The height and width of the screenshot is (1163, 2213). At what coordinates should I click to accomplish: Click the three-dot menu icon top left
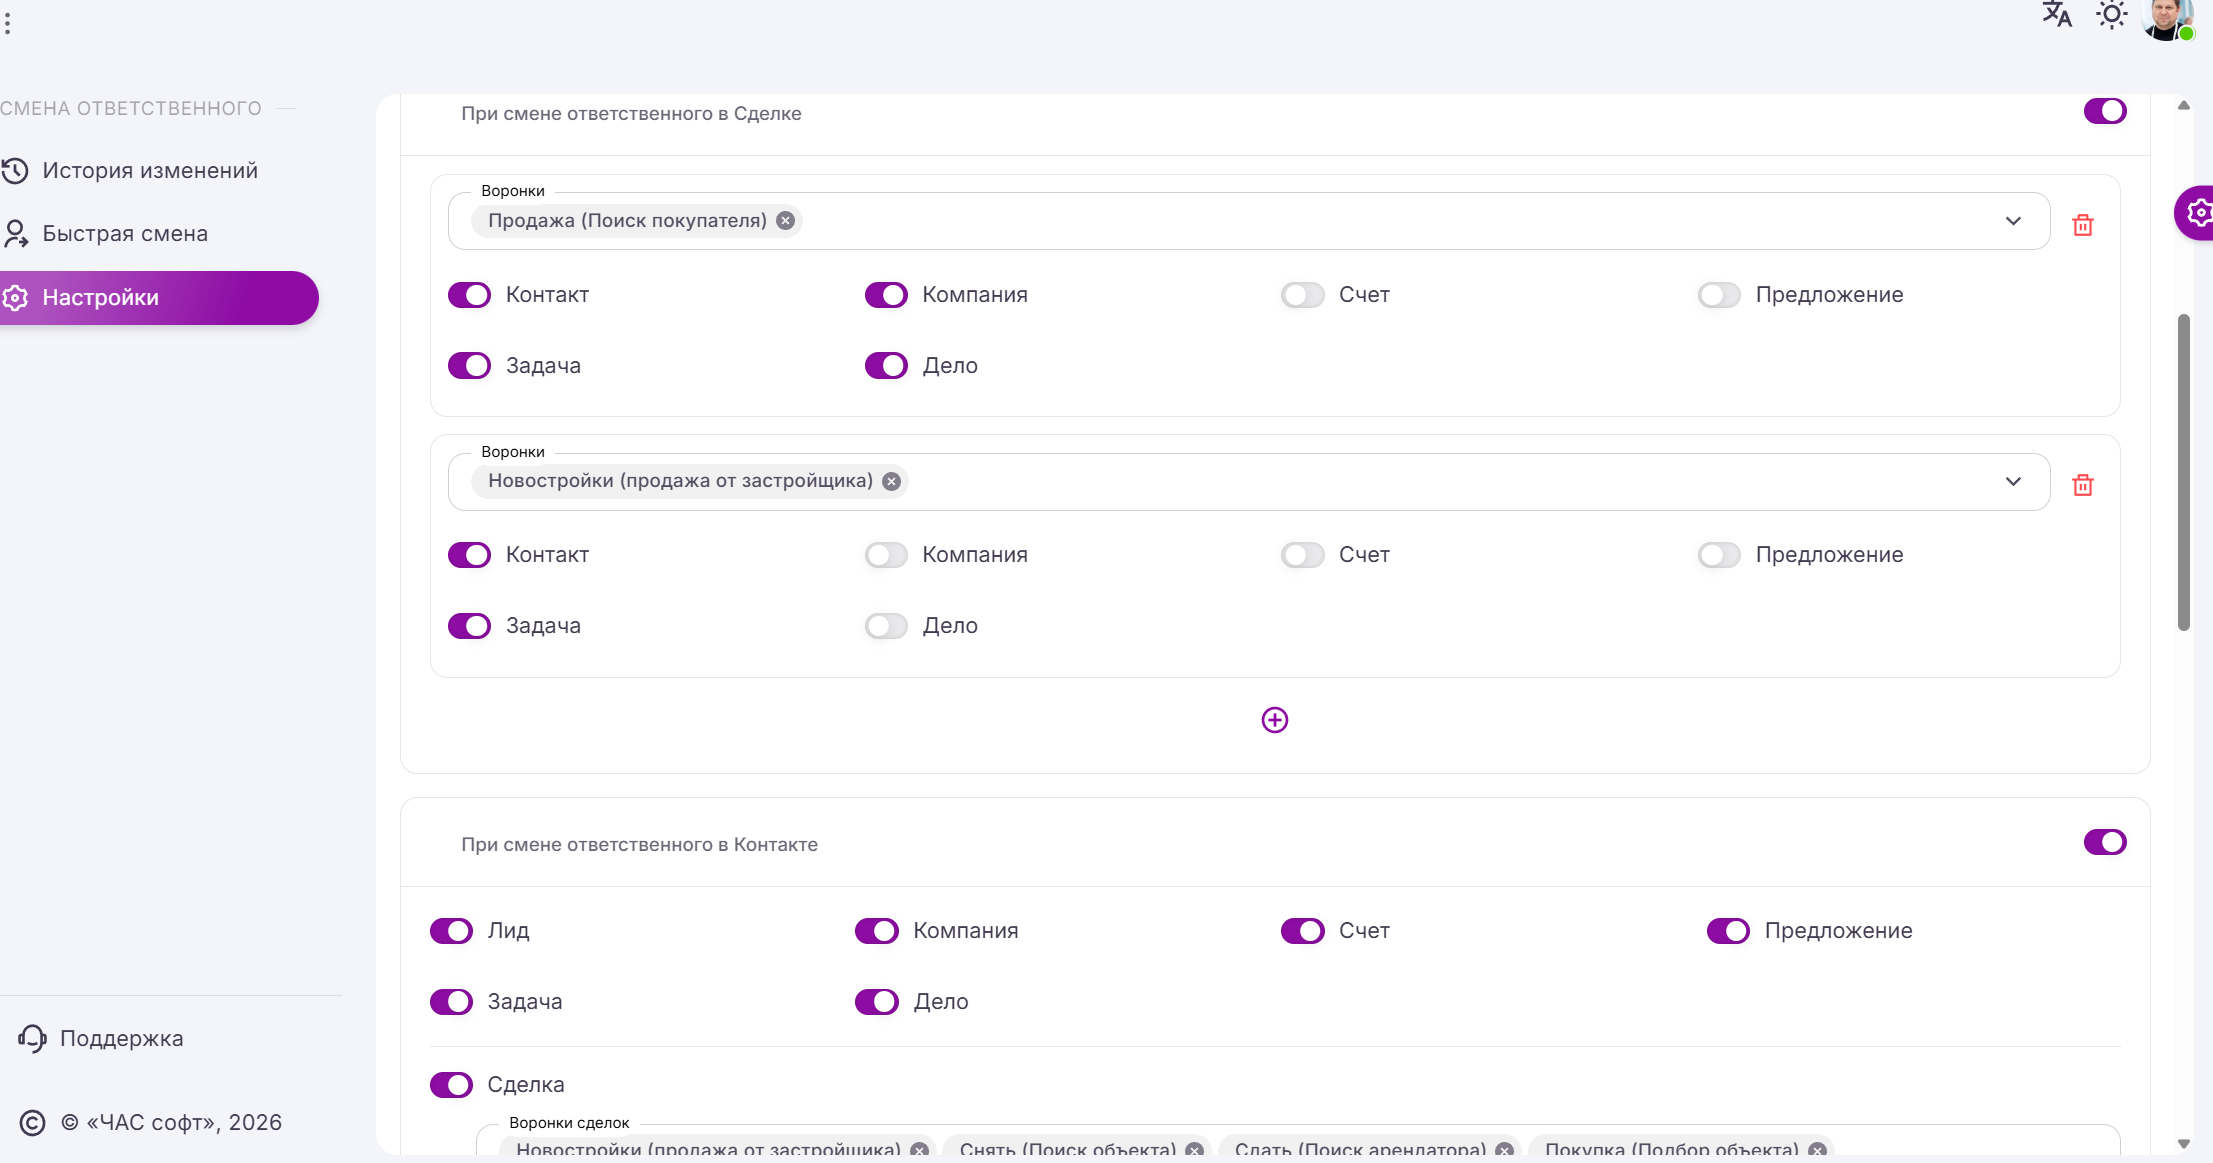point(8,23)
